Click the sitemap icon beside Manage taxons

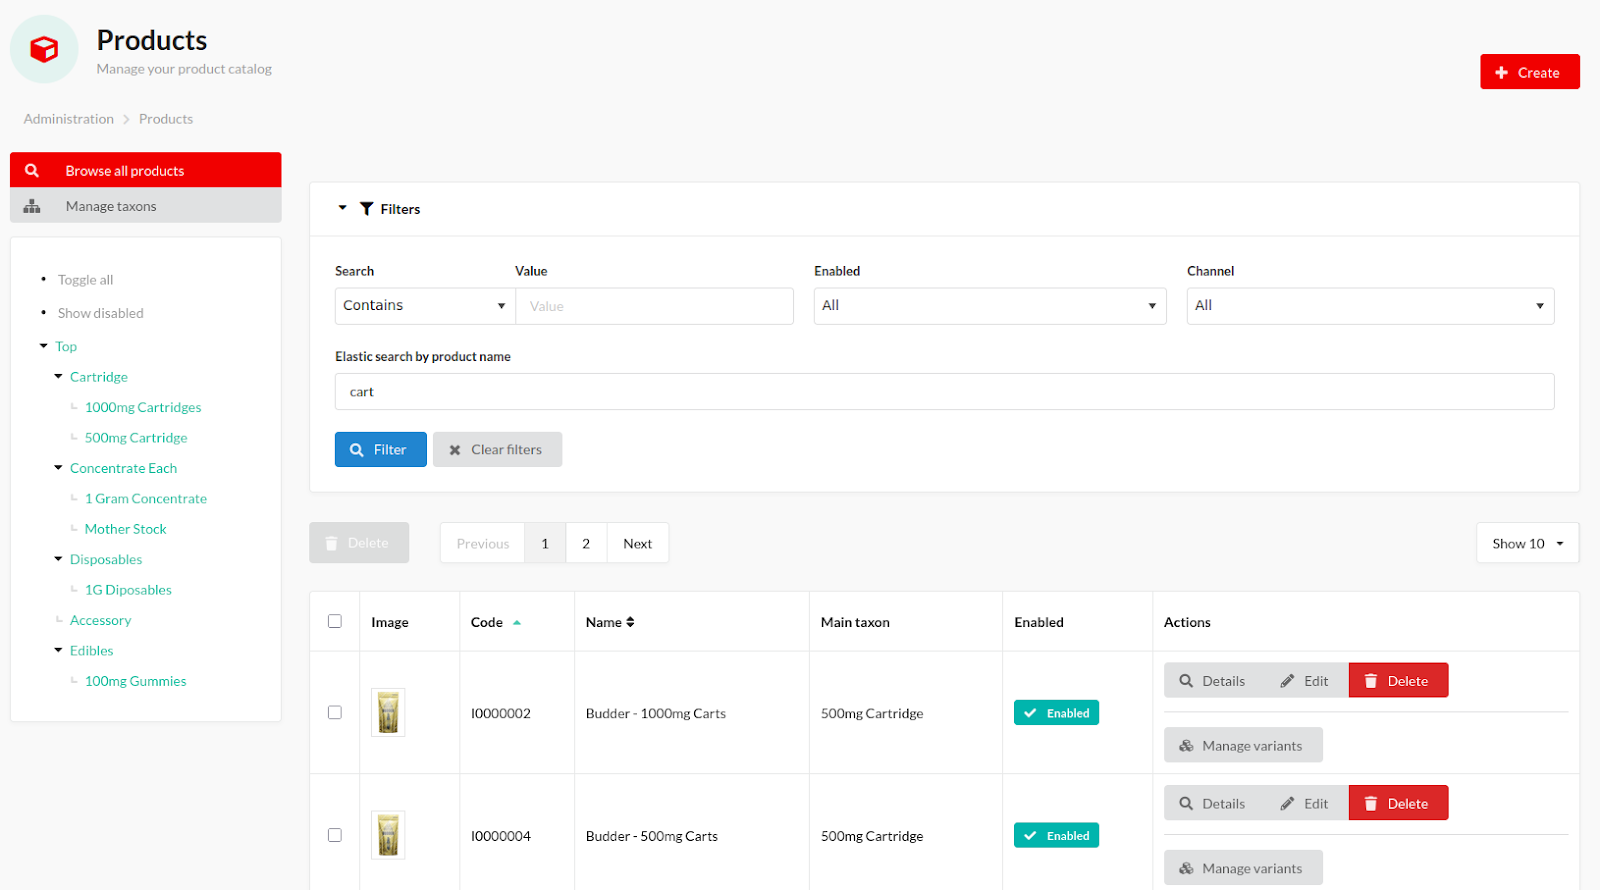pos(32,206)
